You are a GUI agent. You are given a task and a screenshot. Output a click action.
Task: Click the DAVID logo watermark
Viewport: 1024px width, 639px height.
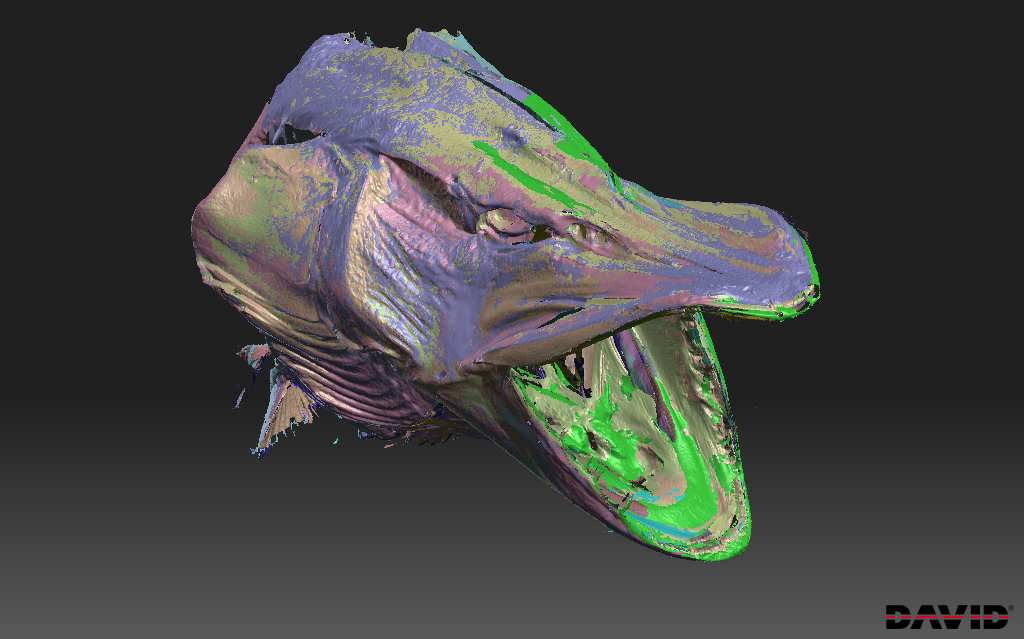pos(946,617)
